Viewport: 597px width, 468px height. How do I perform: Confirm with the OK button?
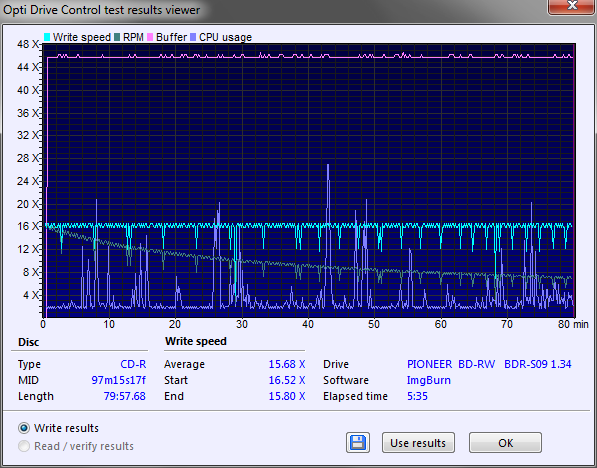click(505, 443)
